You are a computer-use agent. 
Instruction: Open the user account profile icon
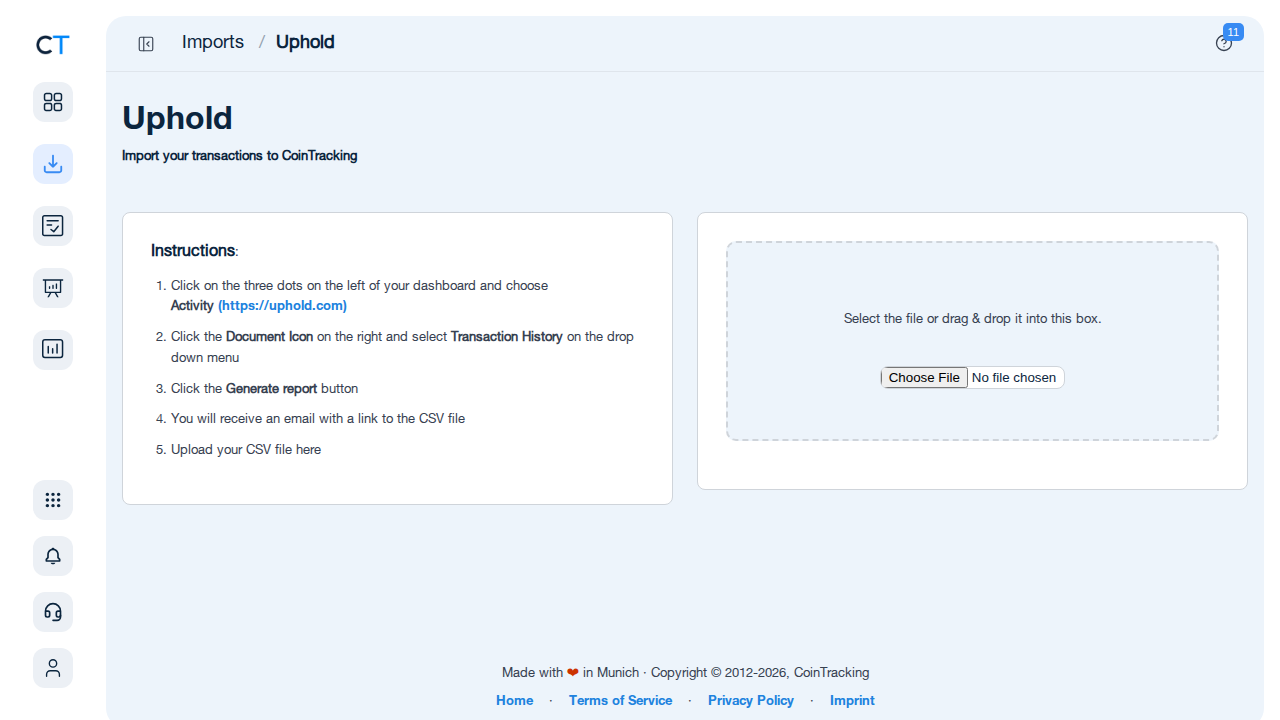(53, 668)
